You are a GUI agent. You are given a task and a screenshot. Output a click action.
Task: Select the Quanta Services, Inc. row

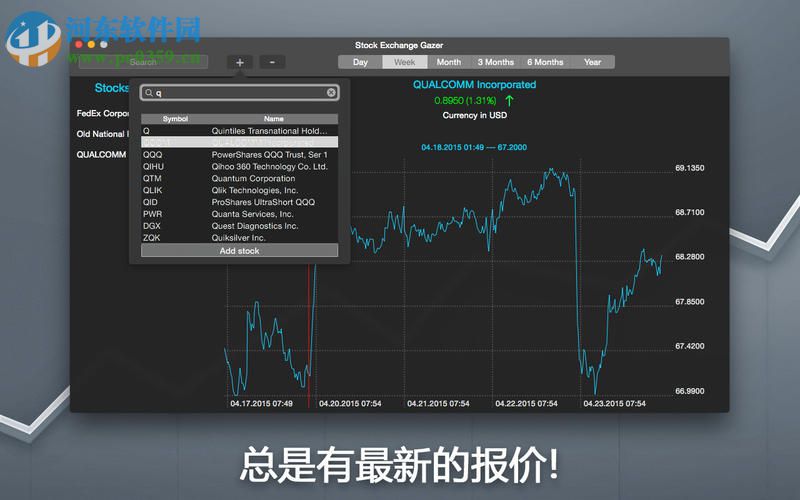[x=239, y=214]
